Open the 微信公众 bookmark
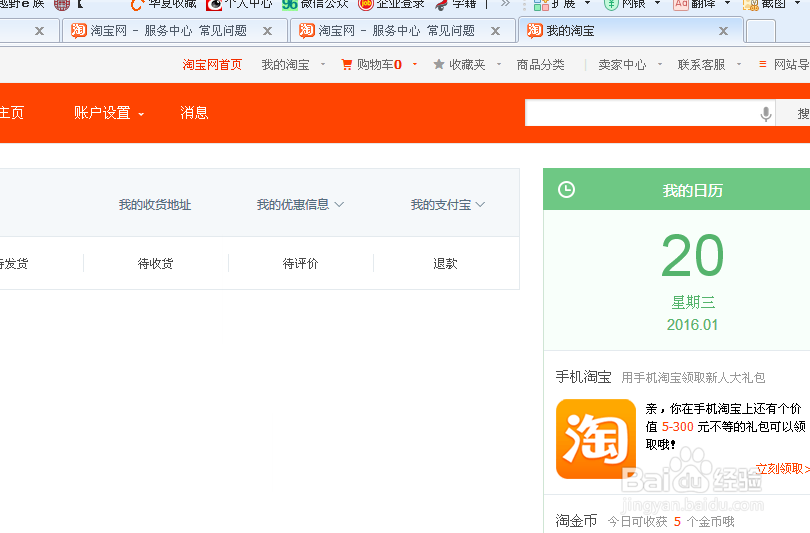 (315, 4)
